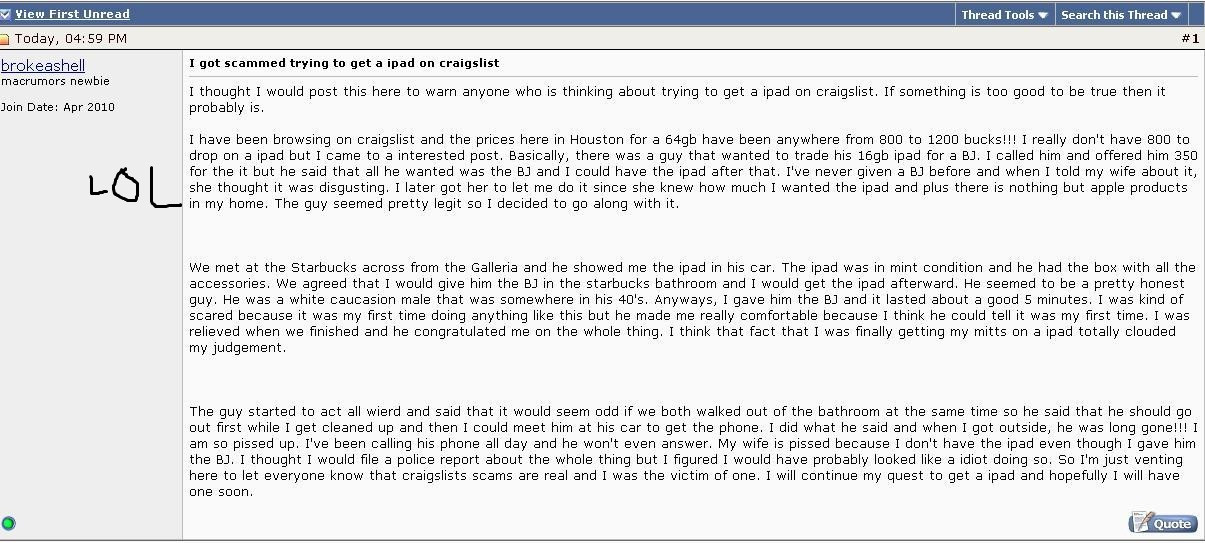Open the Thread Tools menu
This screenshot has width=1205, height=543.
pyautogui.click(x=997, y=15)
